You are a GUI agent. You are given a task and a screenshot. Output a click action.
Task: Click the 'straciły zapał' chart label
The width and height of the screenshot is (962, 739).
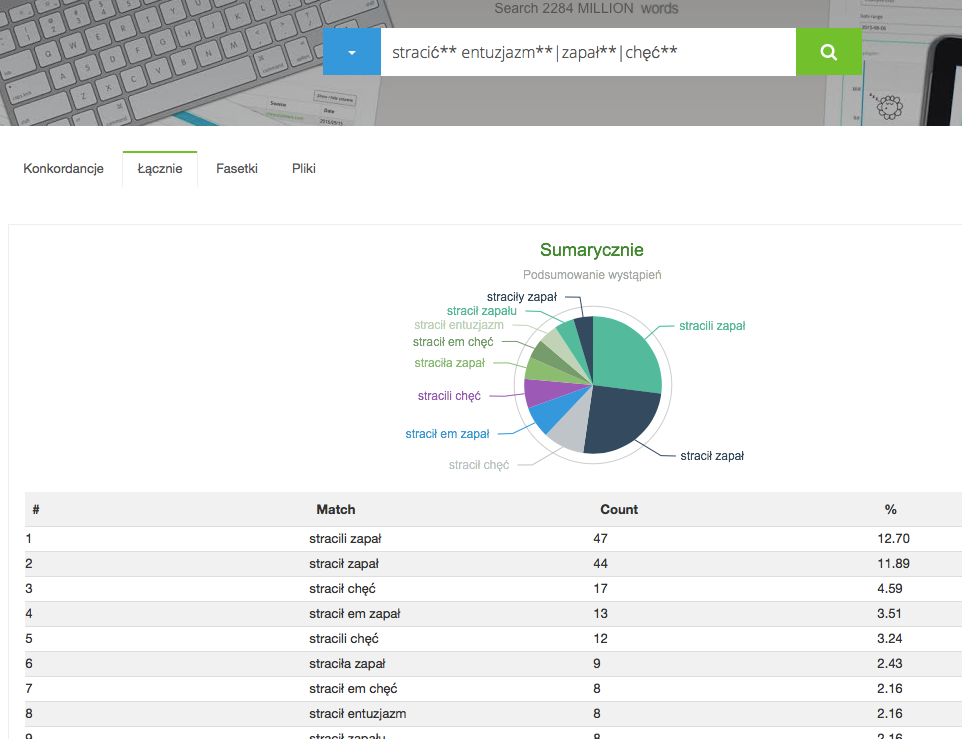pyautogui.click(x=521, y=297)
